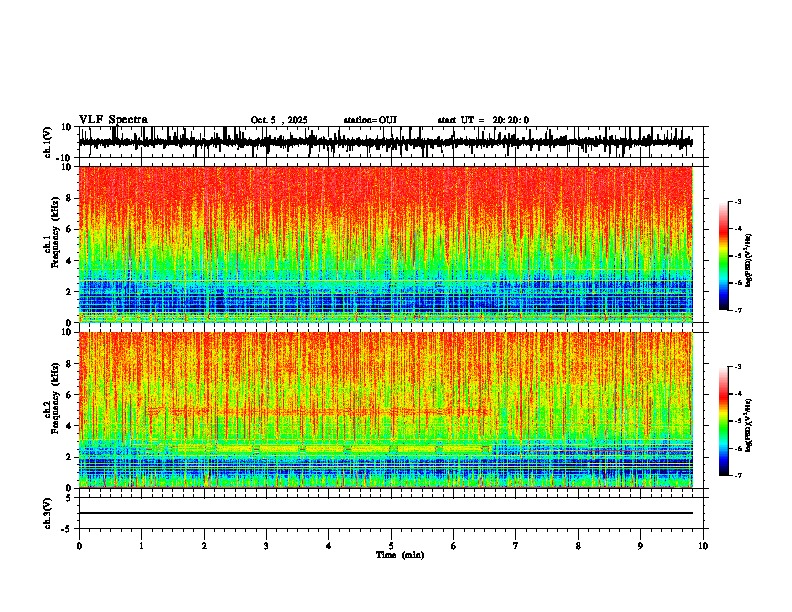Screen dimensions: 792x612
Task: Click the ch.2 PSD color scale bar
Action: (x=724, y=421)
